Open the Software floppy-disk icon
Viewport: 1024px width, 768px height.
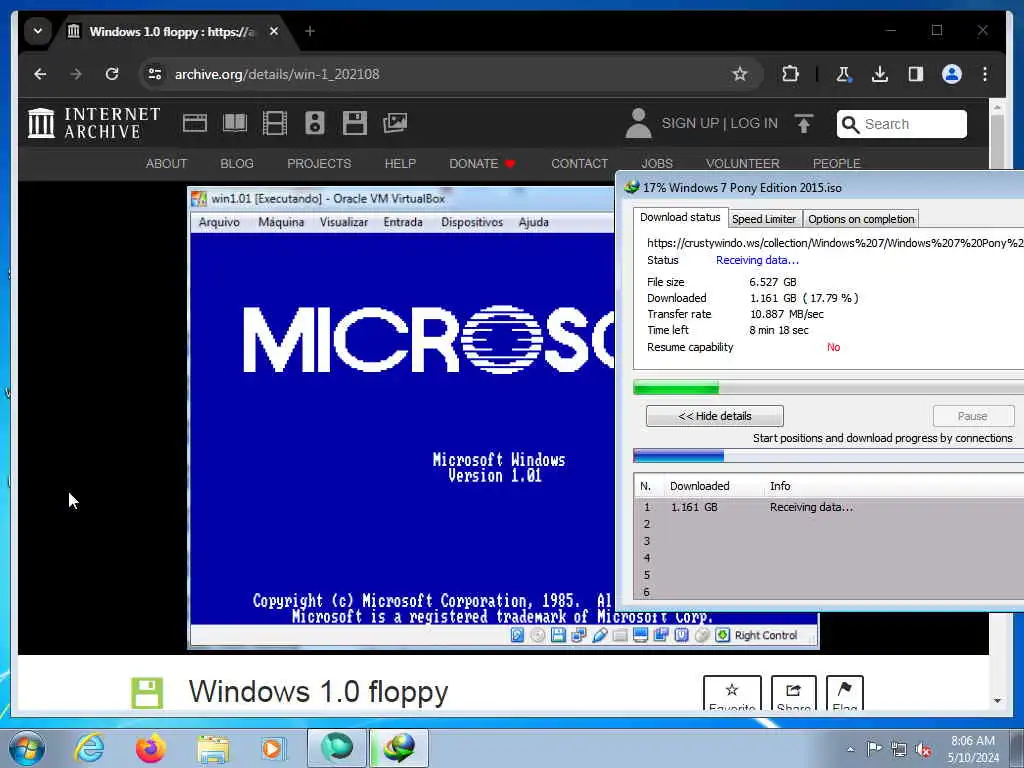[355, 123]
